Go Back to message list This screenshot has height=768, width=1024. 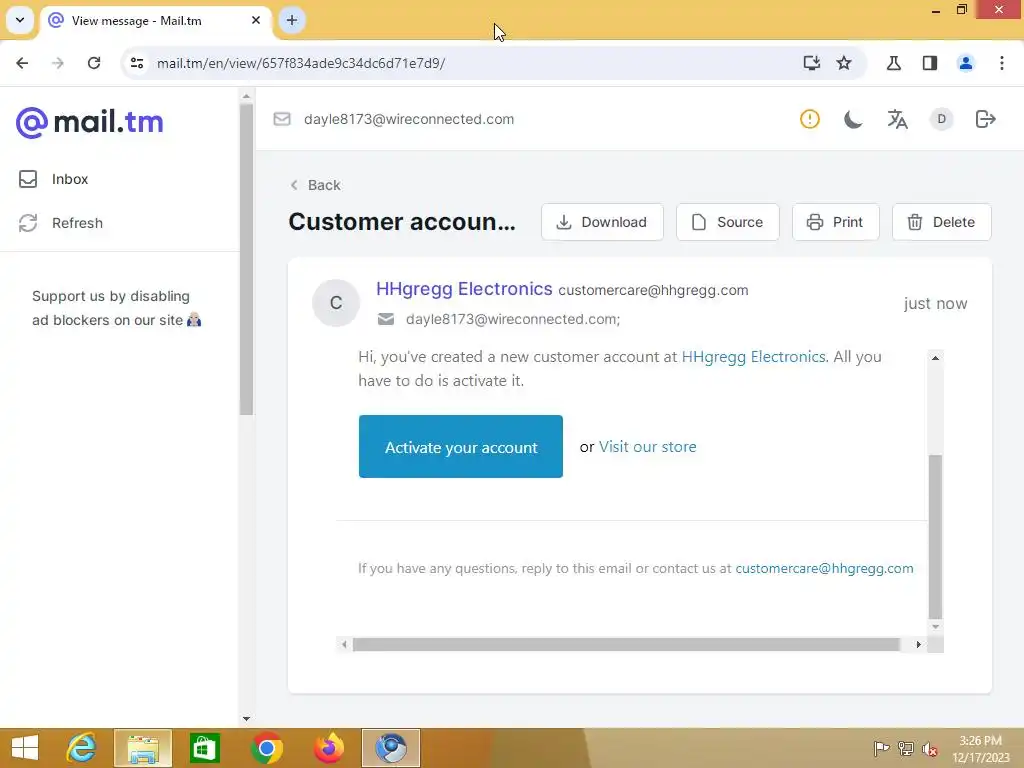tap(315, 185)
